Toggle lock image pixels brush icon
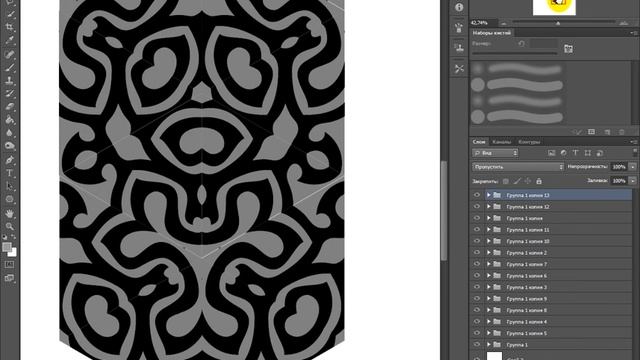The height and width of the screenshot is (360, 640). pos(517,181)
